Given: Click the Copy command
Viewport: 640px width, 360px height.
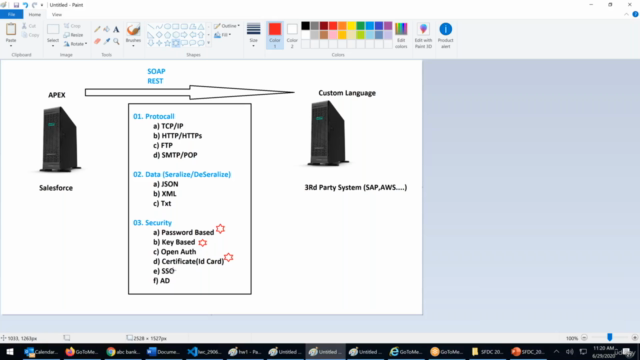Looking at the screenshot, I should click(31, 35).
